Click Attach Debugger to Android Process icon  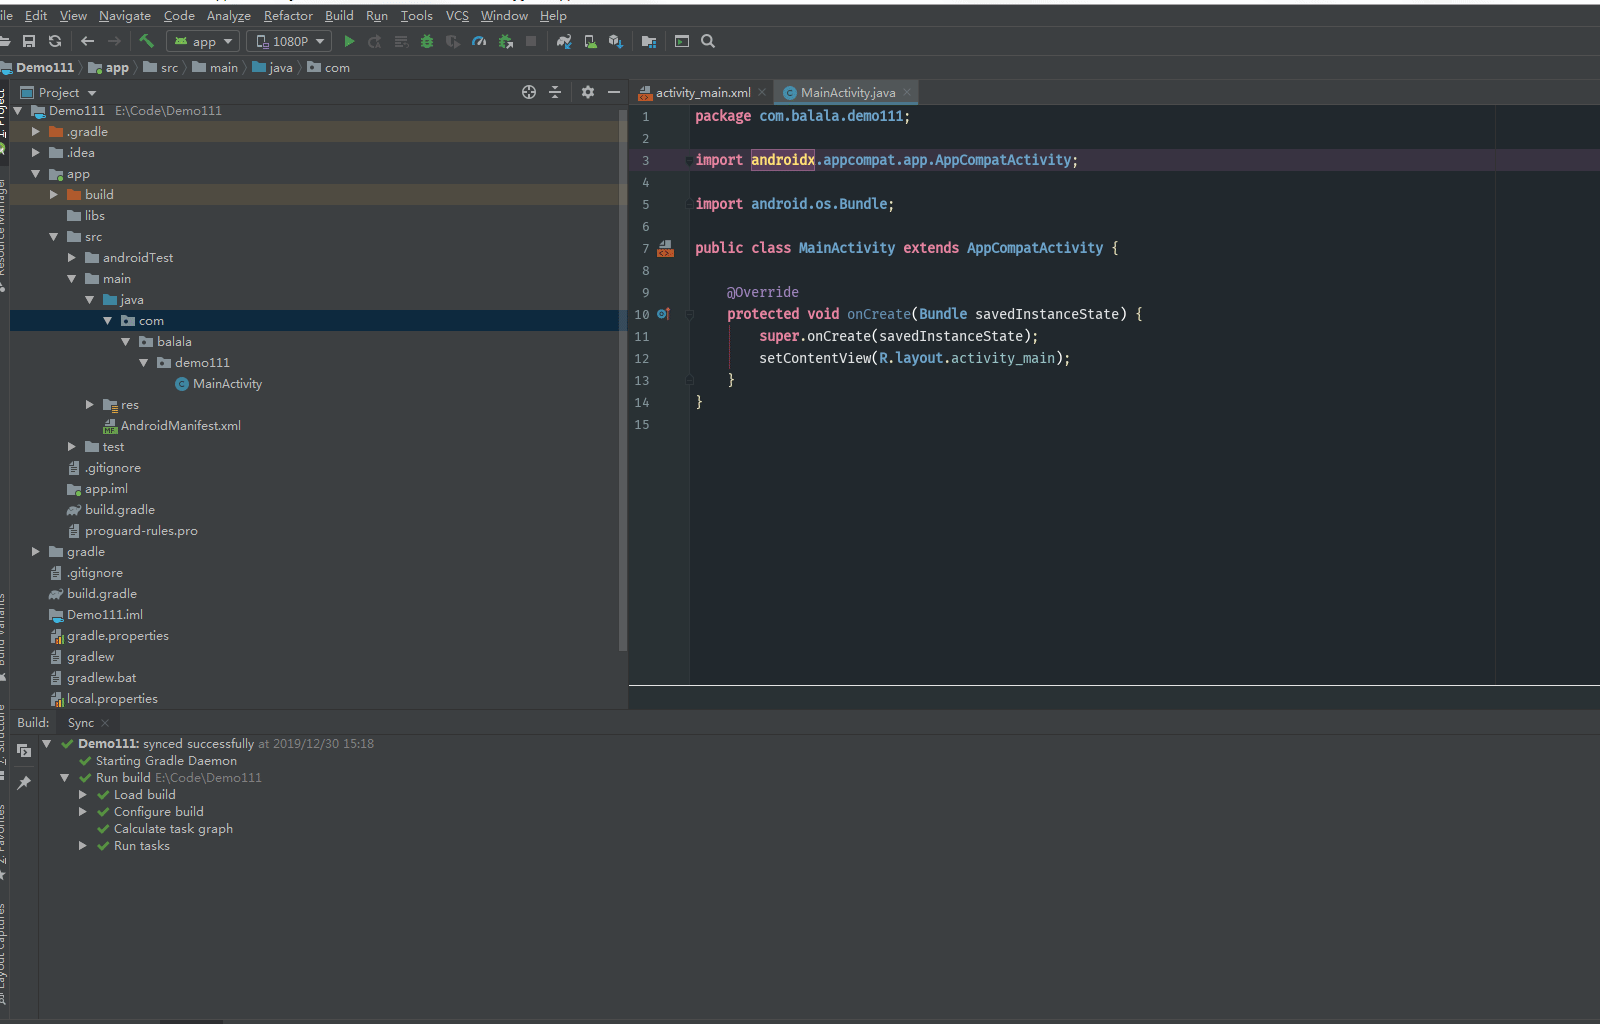point(505,41)
